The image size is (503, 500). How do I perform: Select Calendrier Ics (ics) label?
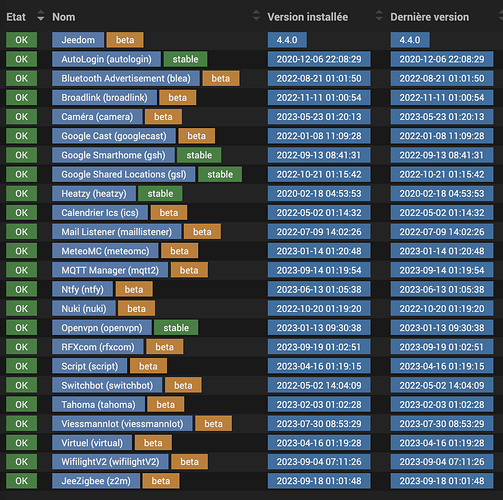[100, 213]
